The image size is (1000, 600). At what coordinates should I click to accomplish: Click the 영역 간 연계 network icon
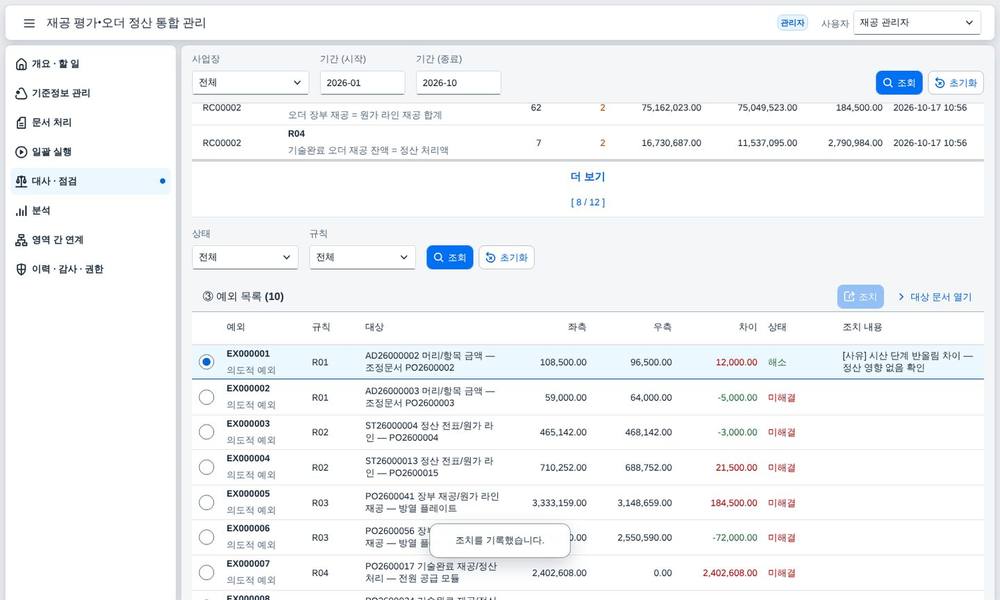click(x=21, y=240)
